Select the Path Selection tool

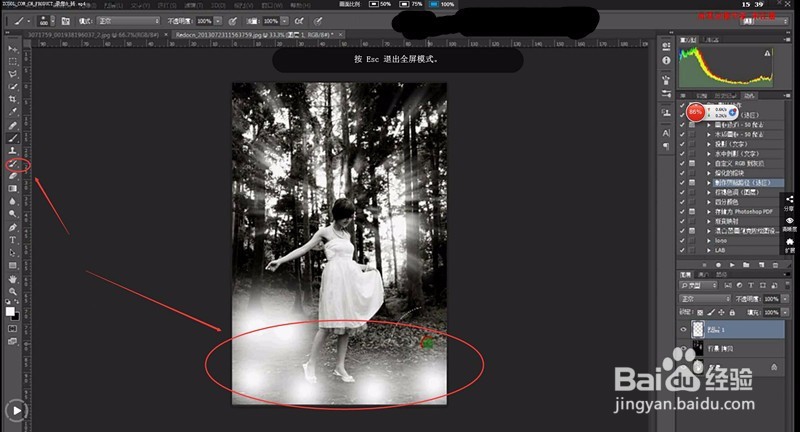(13, 253)
